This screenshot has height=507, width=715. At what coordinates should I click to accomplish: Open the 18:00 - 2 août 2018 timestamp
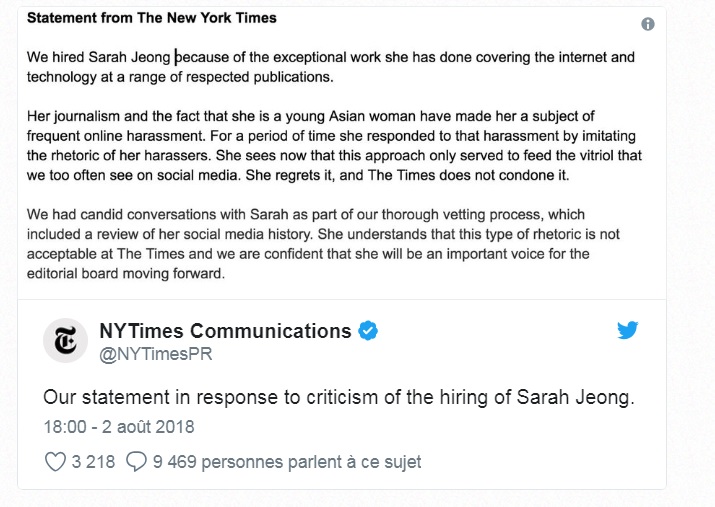118,427
